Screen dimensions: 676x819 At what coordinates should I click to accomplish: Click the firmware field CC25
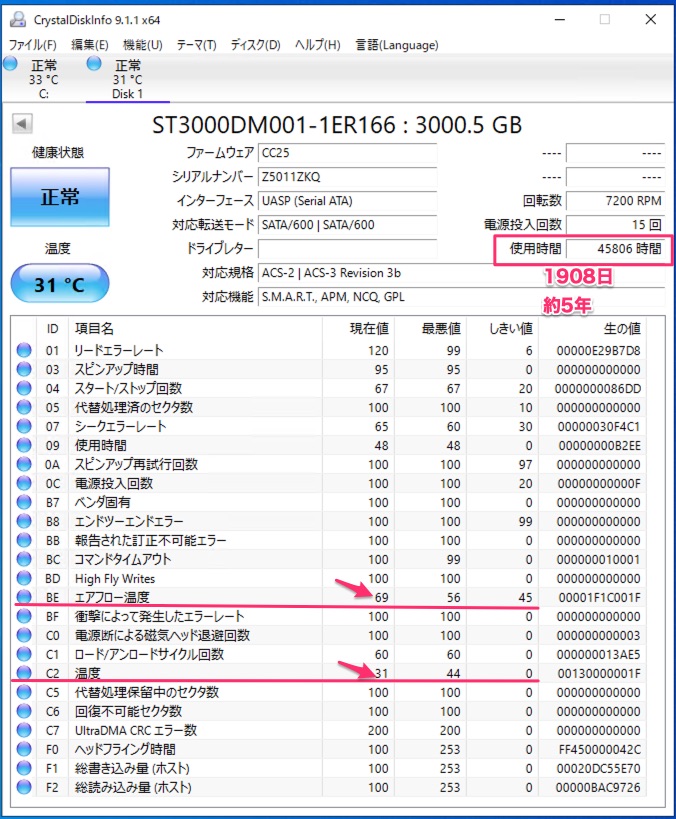(x=347, y=153)
